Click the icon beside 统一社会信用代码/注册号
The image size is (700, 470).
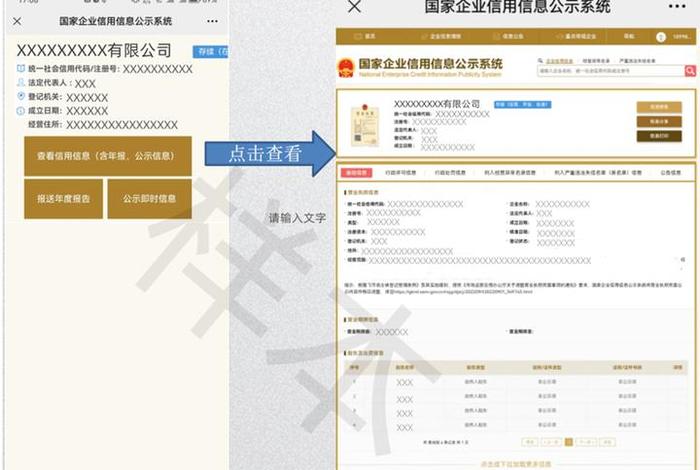(21, 68)
